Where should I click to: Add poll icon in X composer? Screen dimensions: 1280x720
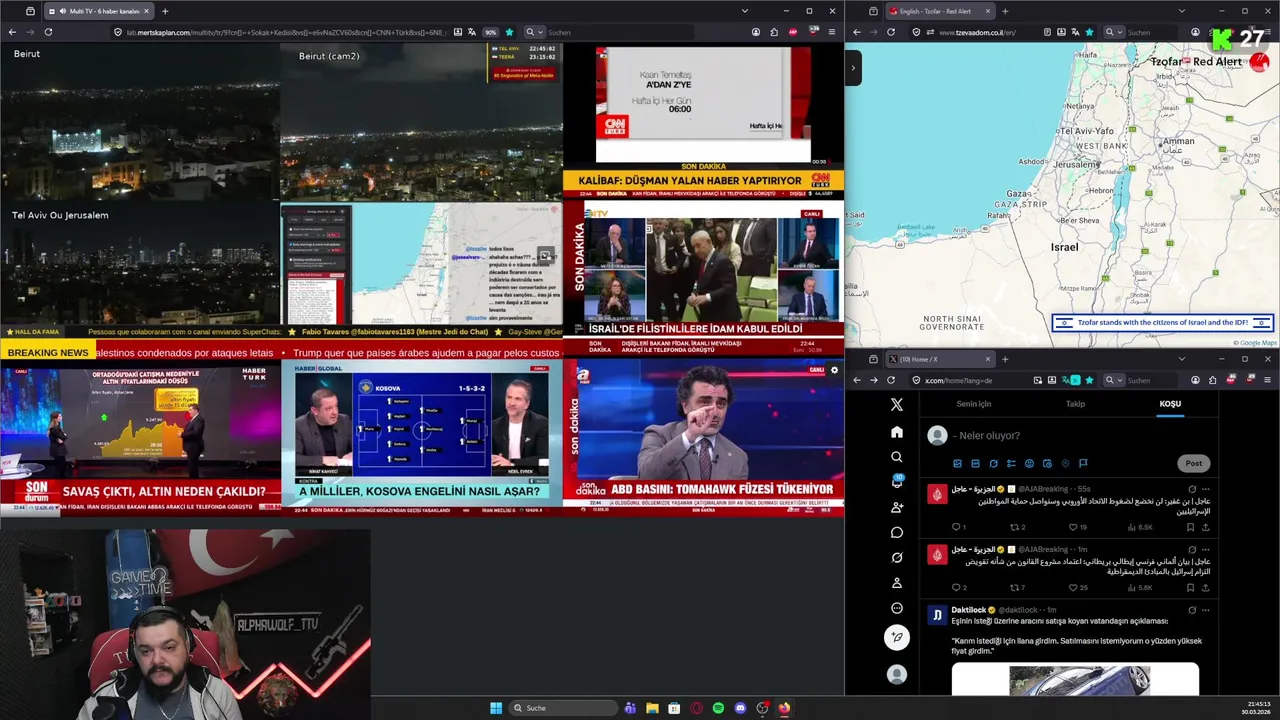(x=1011, y=463)
